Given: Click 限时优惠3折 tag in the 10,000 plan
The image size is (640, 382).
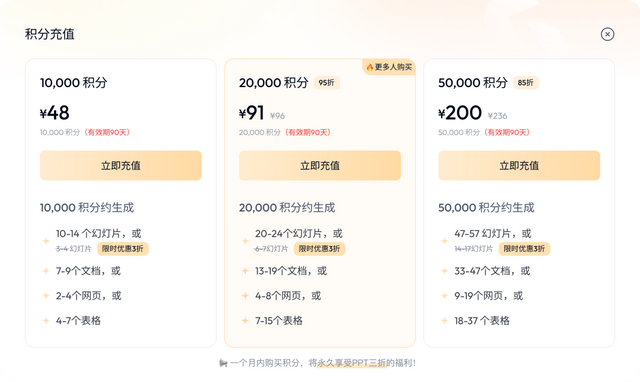Looking at the screenshot, I should (122, 249).
